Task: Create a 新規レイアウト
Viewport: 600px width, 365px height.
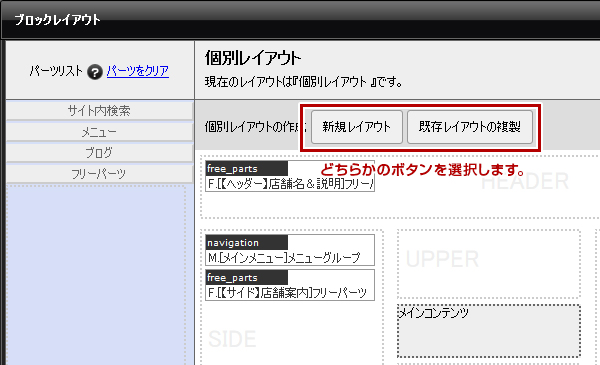Action: (x=357, y=127)
